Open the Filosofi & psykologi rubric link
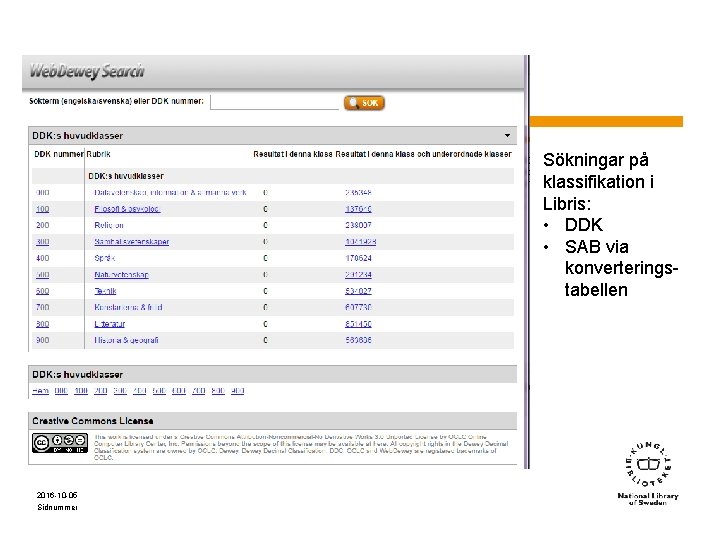The height and width of the screenshot is (540, 720). point(127,209)
